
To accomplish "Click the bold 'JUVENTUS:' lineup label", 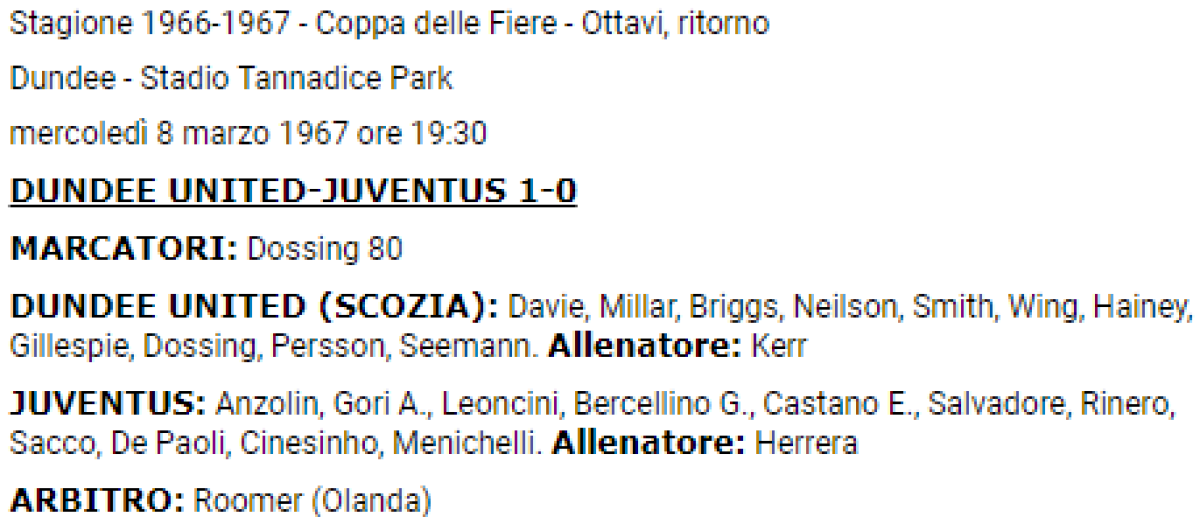I will [x=108, y=404].
